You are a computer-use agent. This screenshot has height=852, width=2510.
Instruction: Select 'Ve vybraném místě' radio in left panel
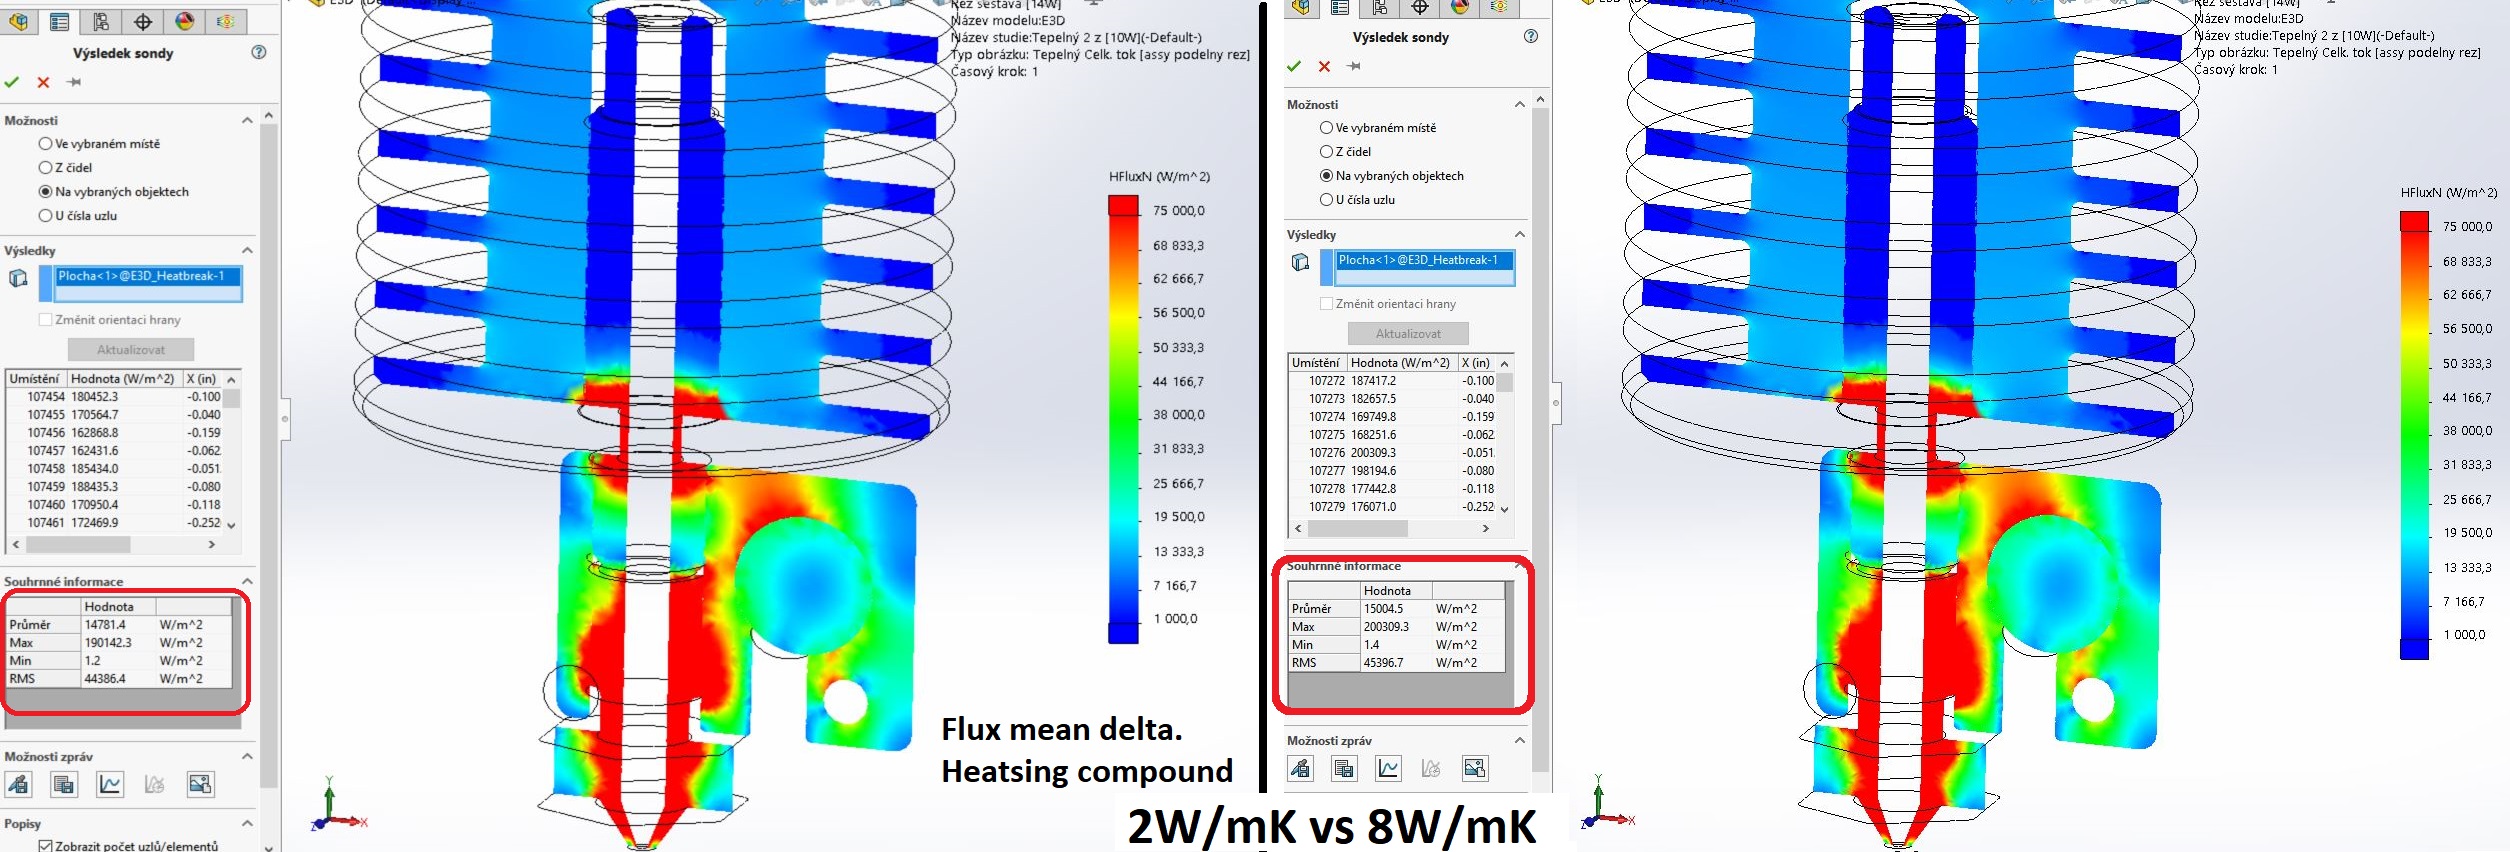pyautogui.click(x=45, y=144)
